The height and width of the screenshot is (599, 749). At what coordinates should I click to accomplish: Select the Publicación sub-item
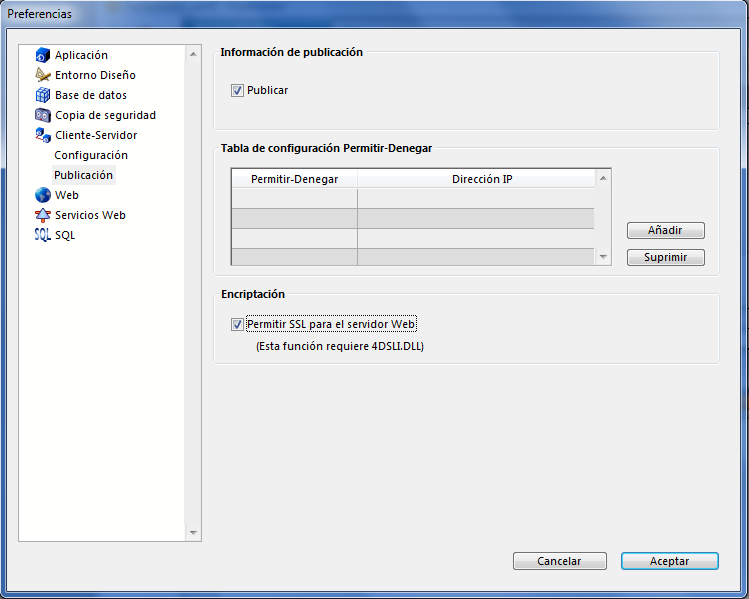click(x=84, y=175)
